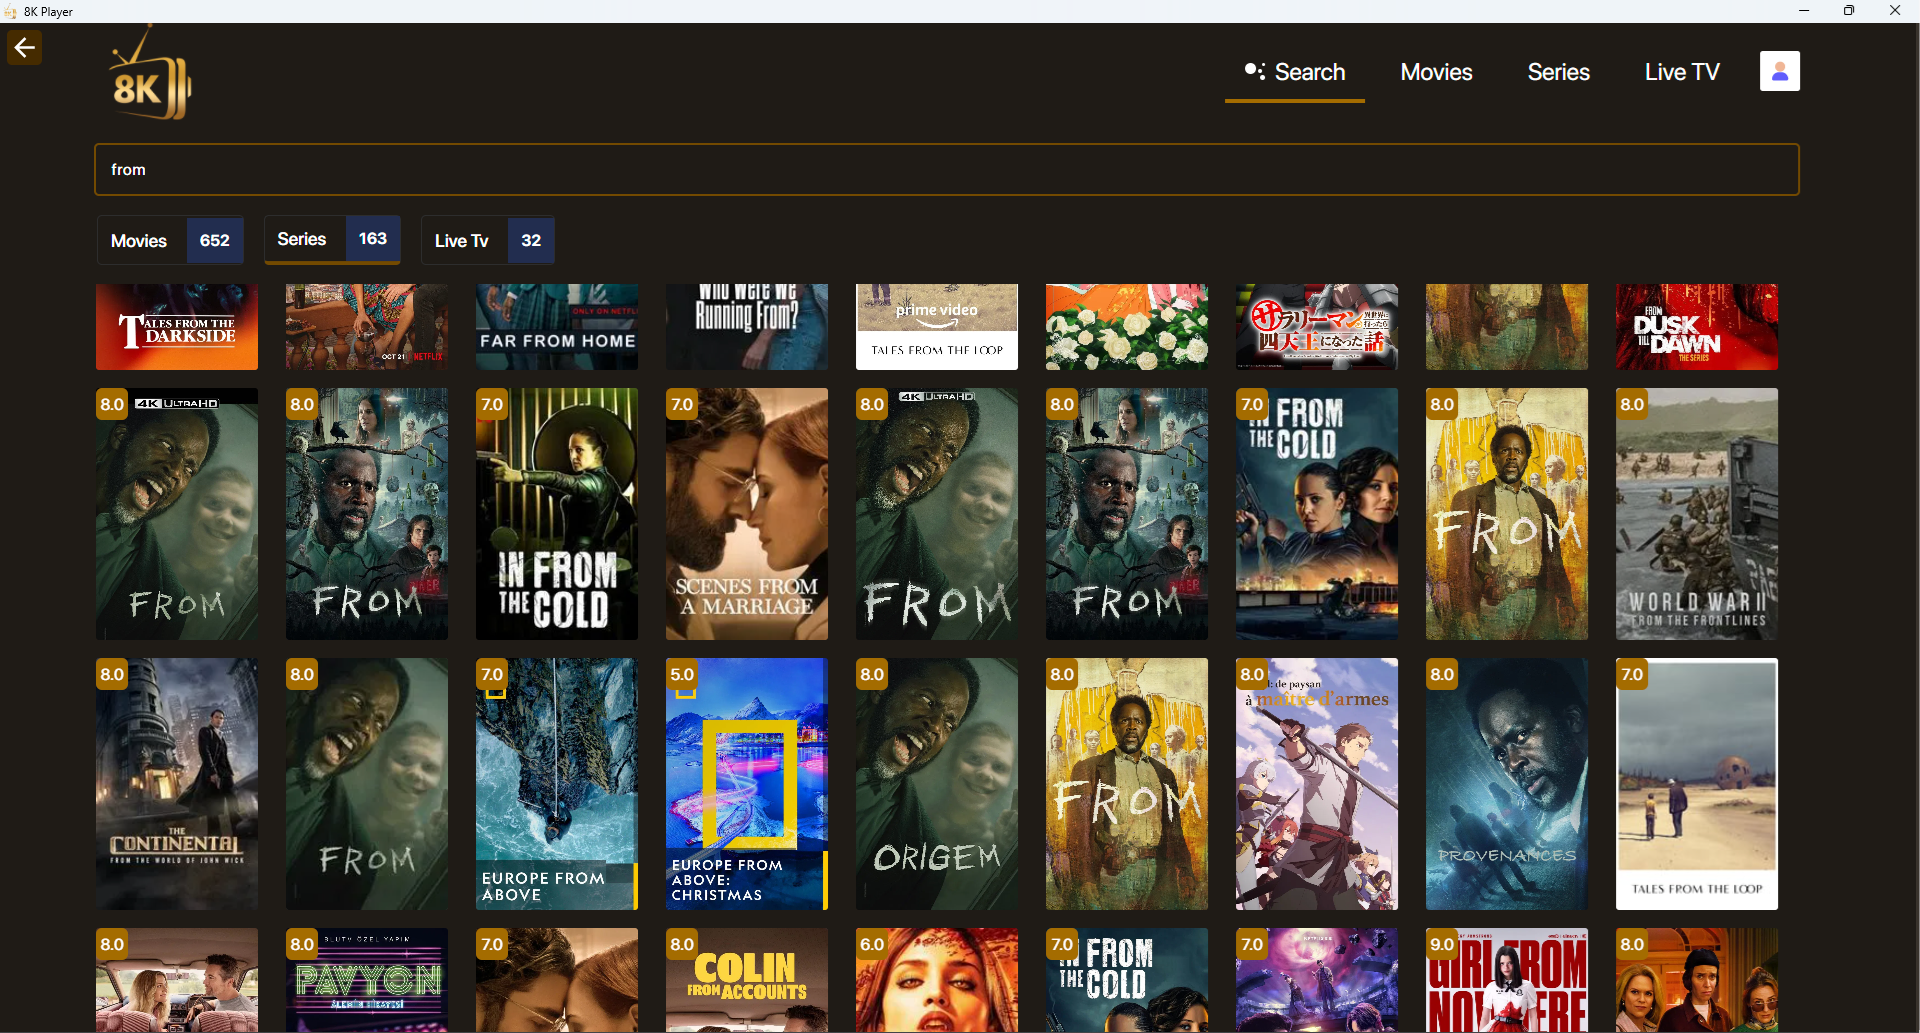Close the 8K Player window

pos(1895,11)
